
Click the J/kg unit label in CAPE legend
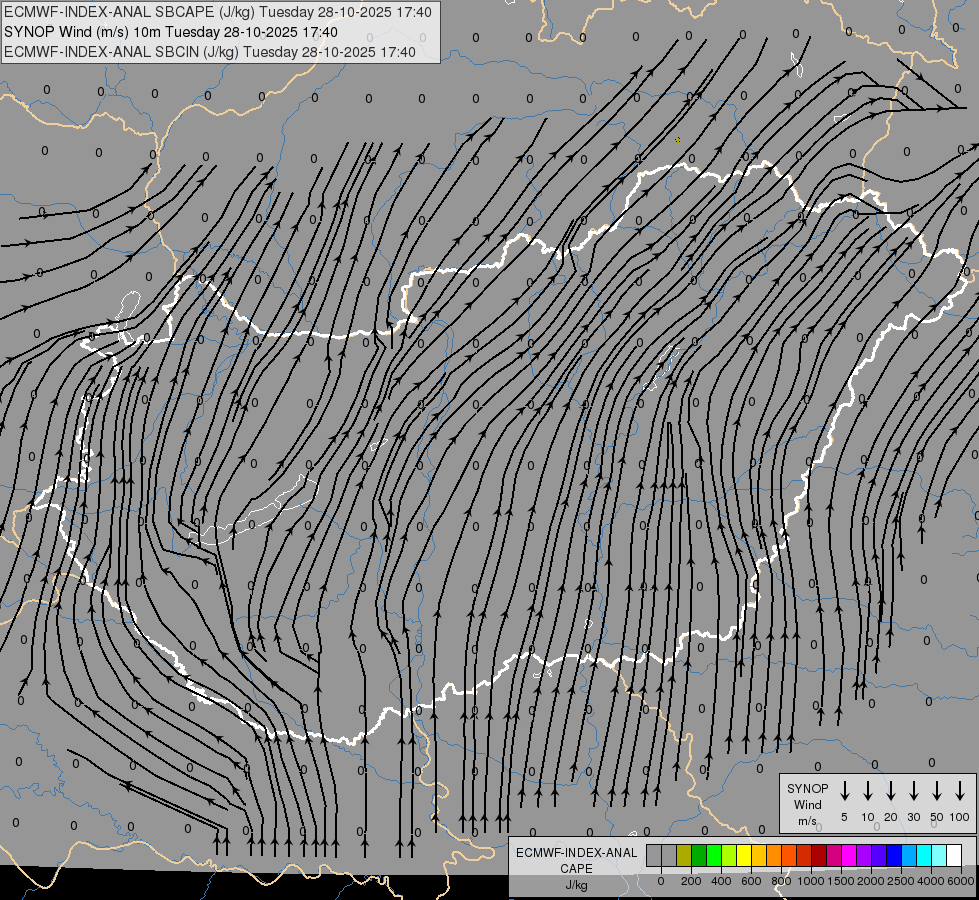[576, 885]
